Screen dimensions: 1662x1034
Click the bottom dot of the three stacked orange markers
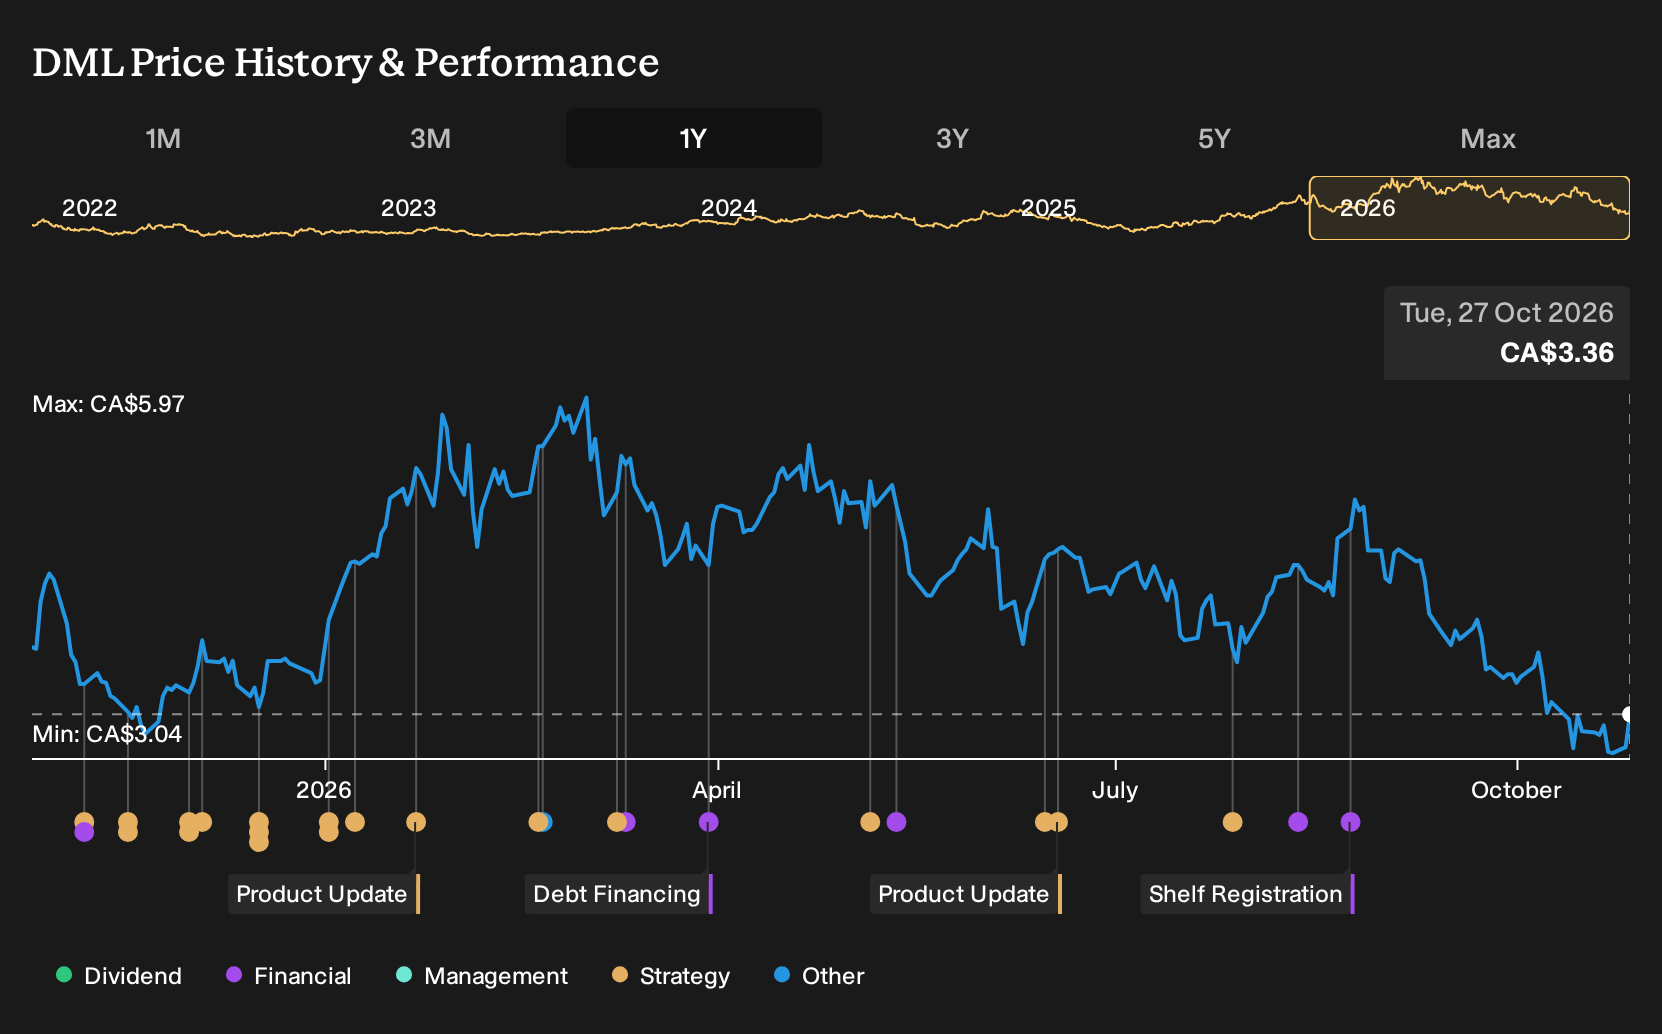coord(259,842)
